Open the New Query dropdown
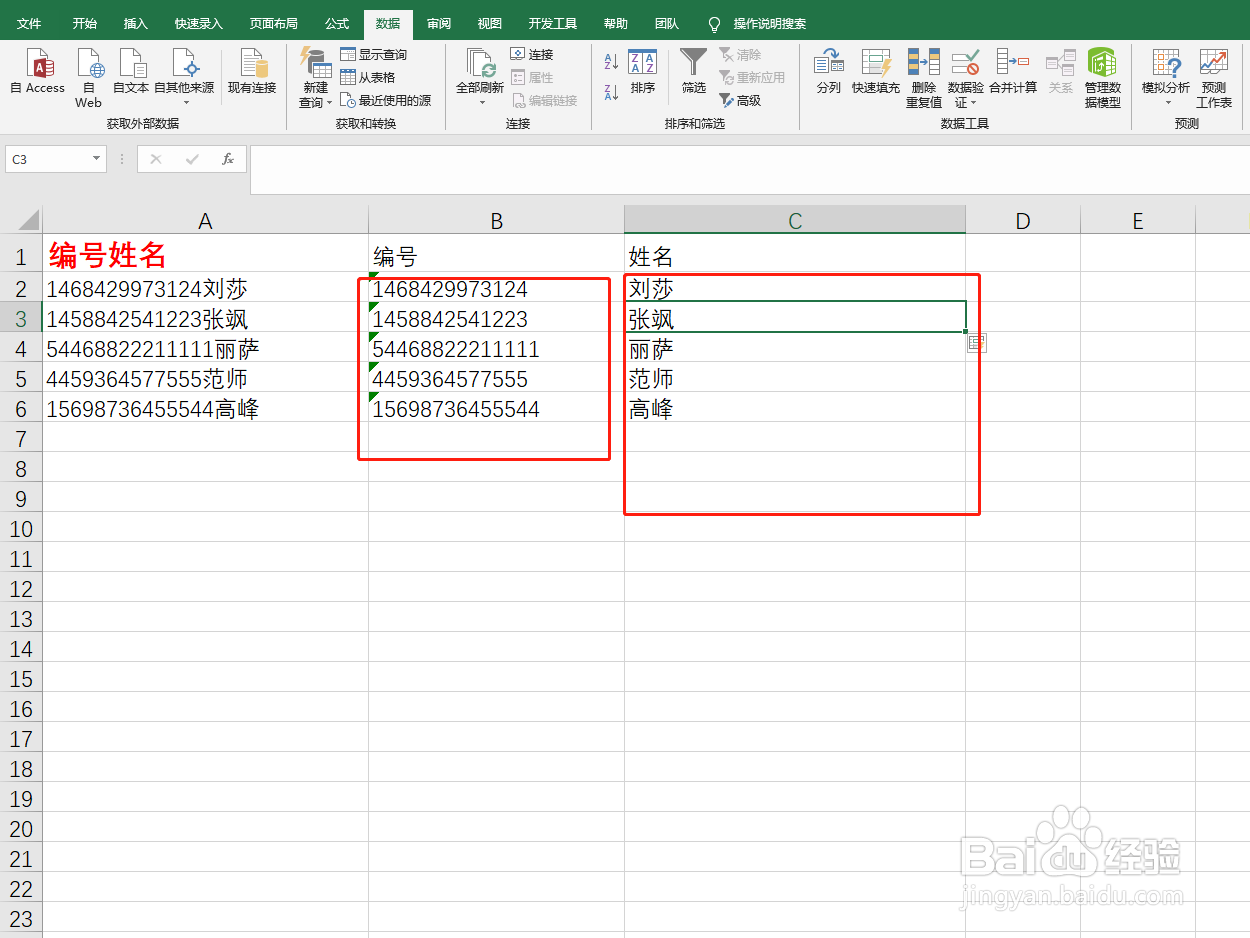Viewport: 1250px width, 938px height. point(316,78)
